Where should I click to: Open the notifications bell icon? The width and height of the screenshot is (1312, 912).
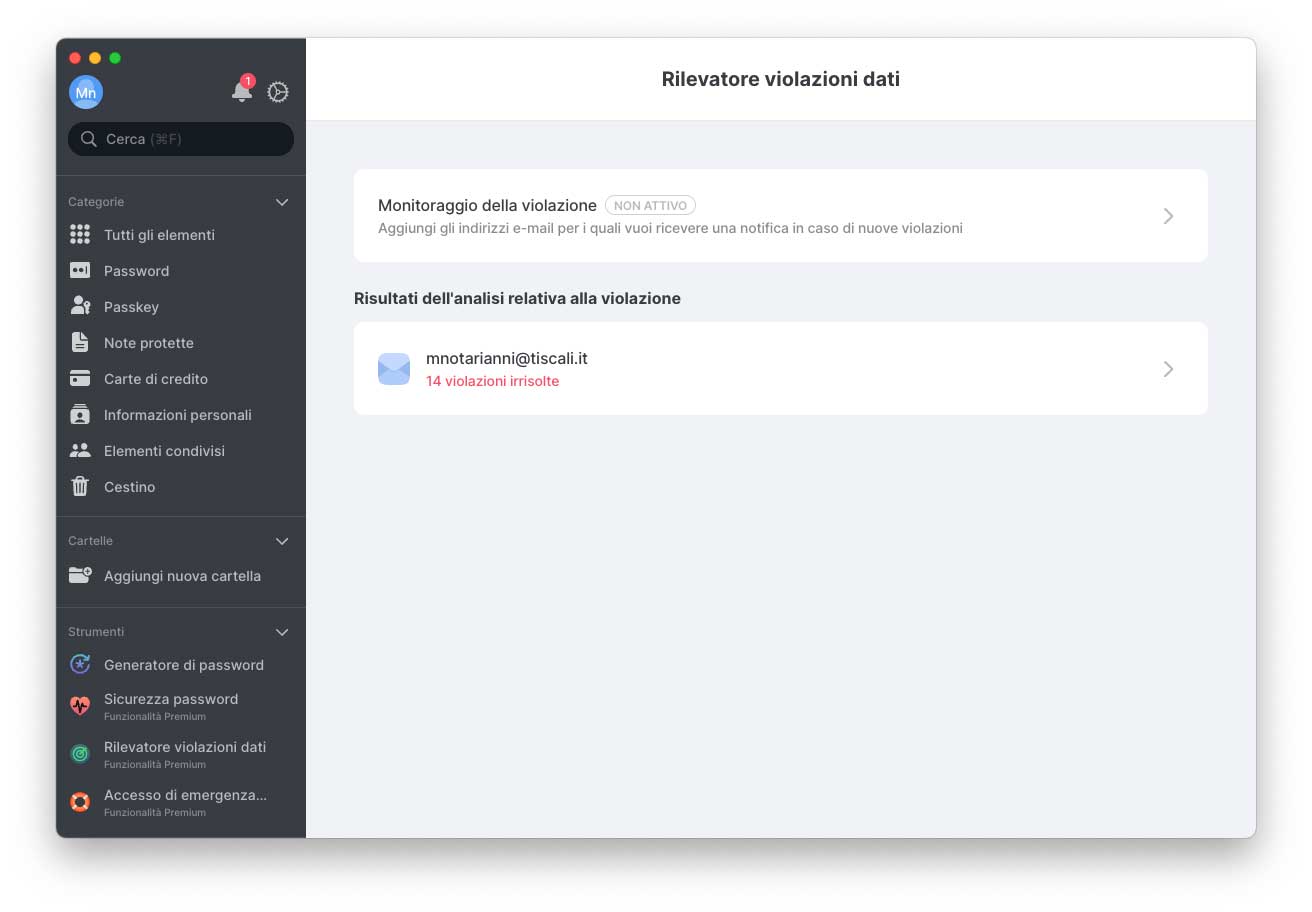click(x=241, y=92)
